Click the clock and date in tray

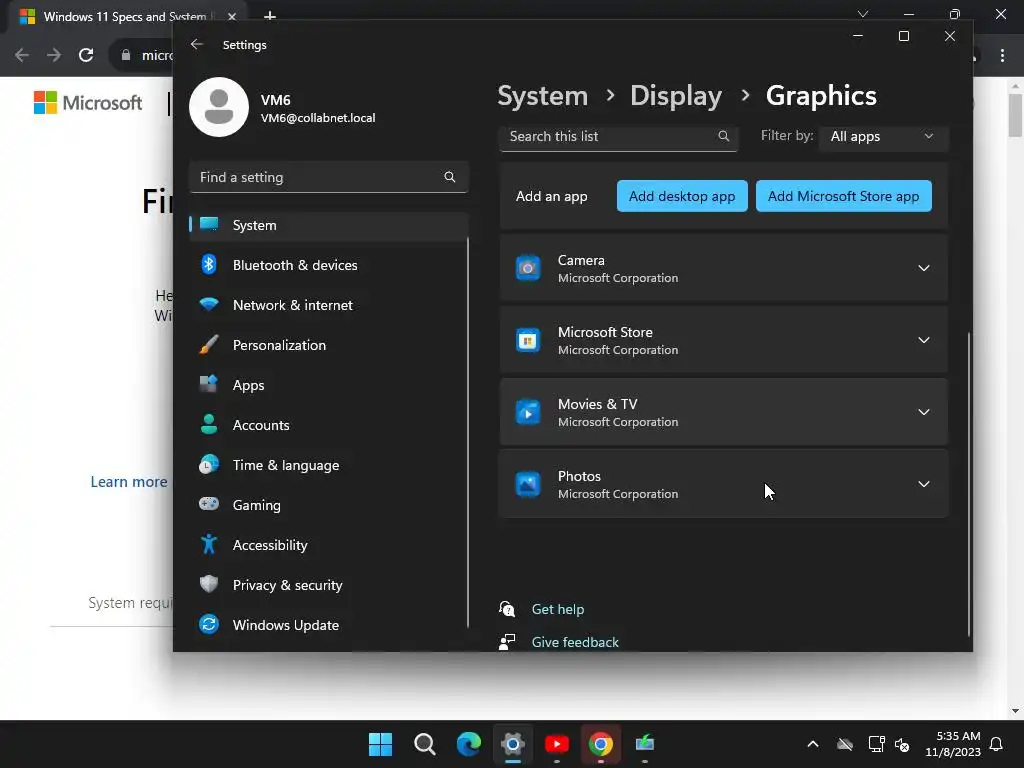click(x=952, y=744)
